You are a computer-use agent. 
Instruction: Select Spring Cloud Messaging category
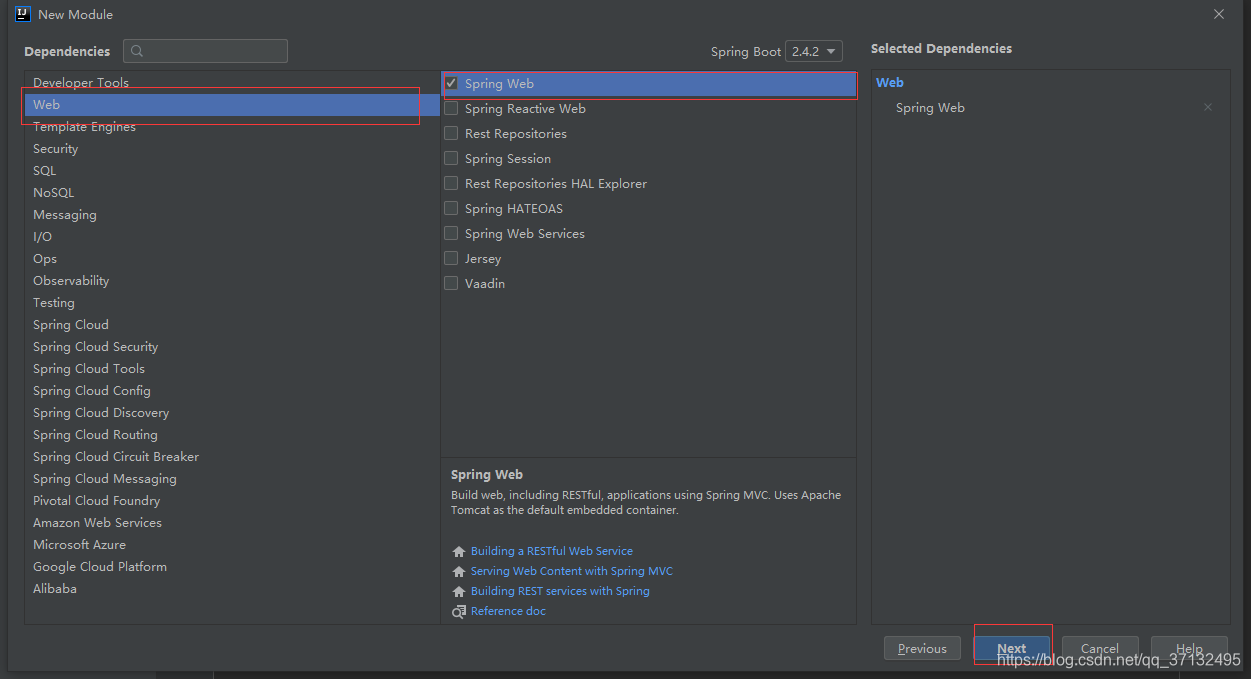click(232, 479)
